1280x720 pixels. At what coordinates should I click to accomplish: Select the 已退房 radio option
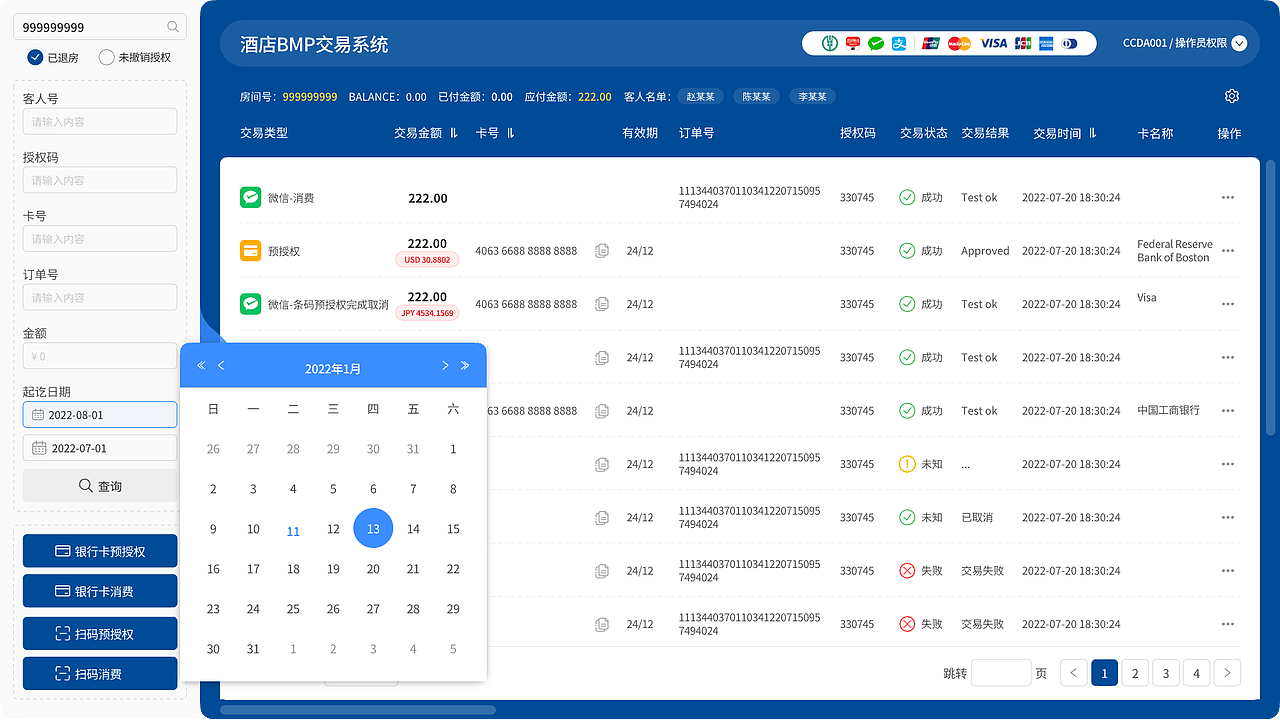coord(36,58)
